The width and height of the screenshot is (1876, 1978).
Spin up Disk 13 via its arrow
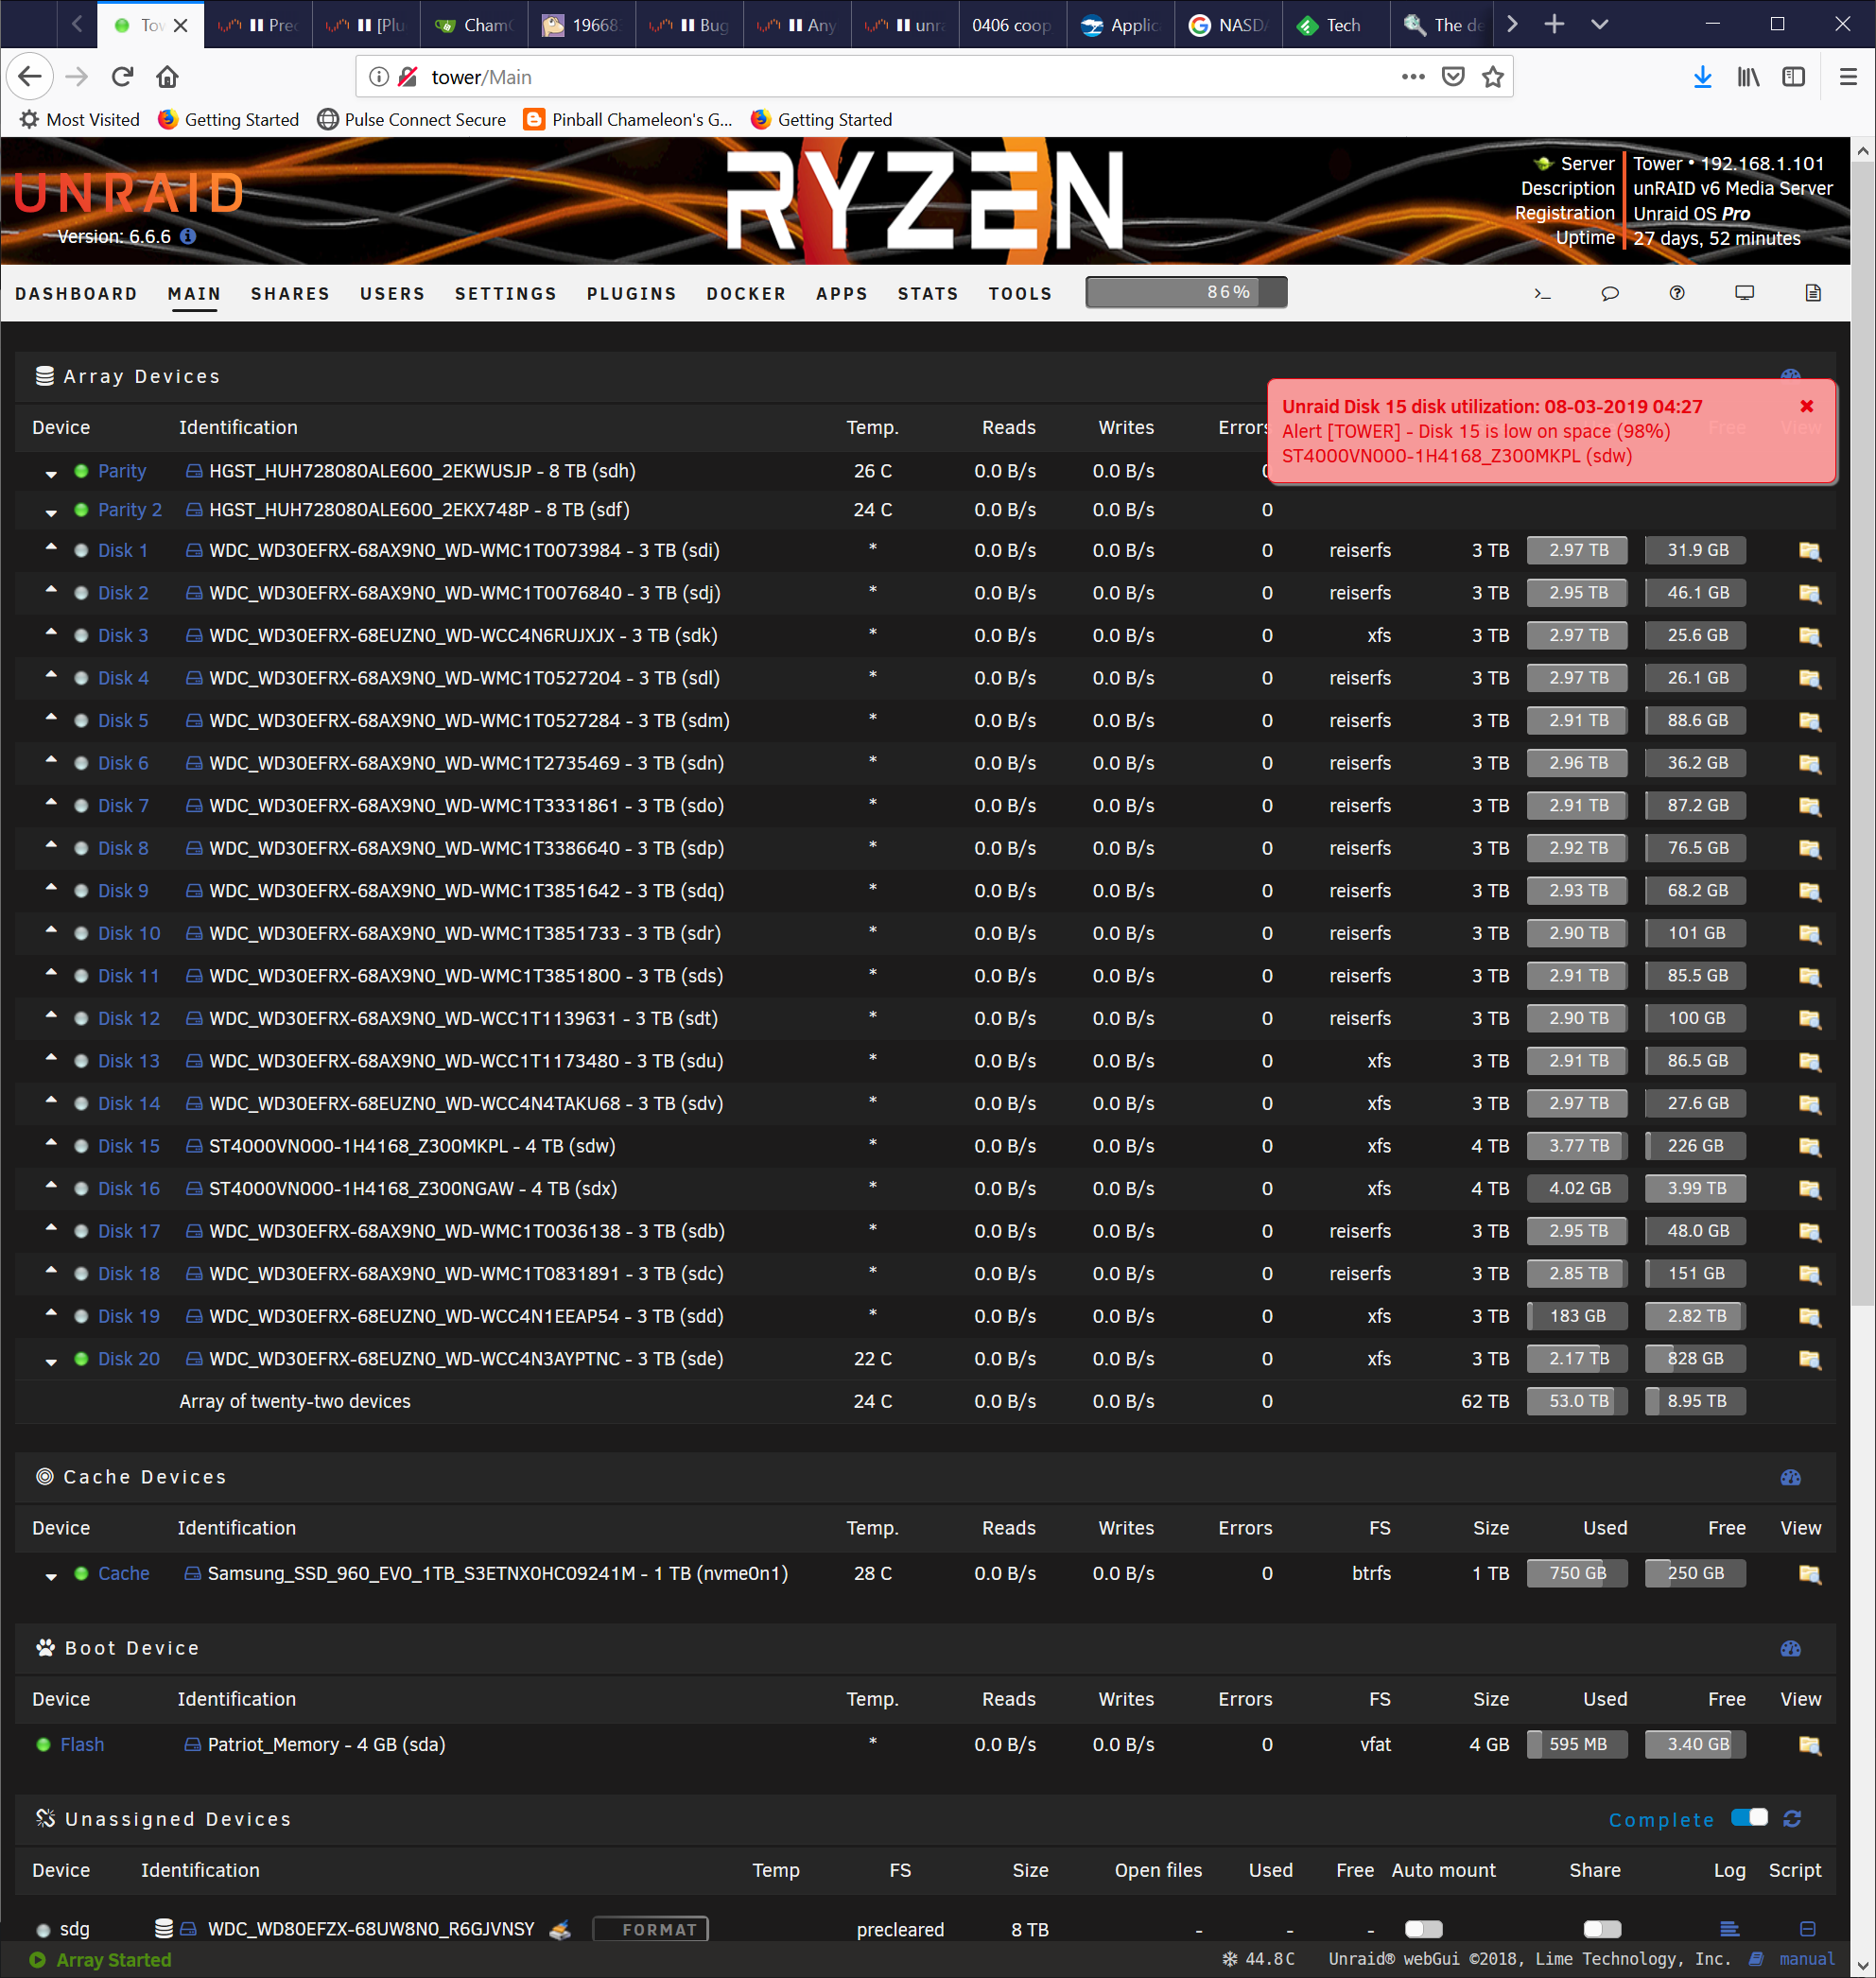51,1057
